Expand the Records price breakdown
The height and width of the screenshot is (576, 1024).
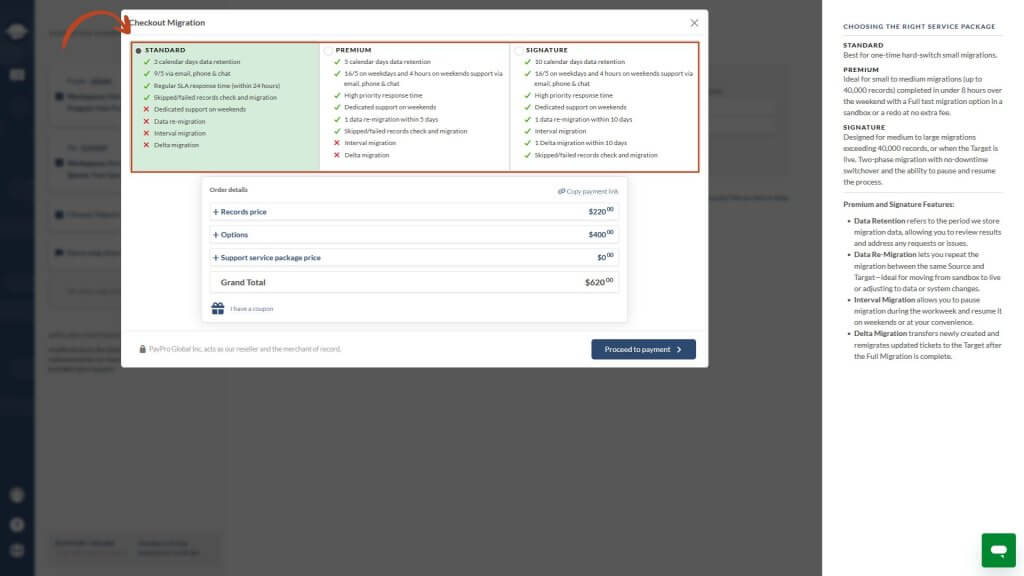coord(244,212)
